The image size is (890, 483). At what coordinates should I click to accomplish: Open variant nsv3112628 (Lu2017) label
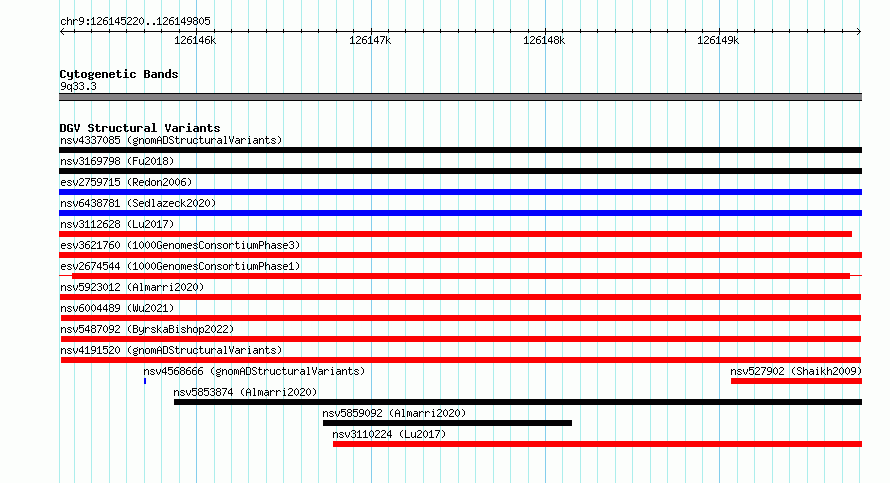(117, 224)
